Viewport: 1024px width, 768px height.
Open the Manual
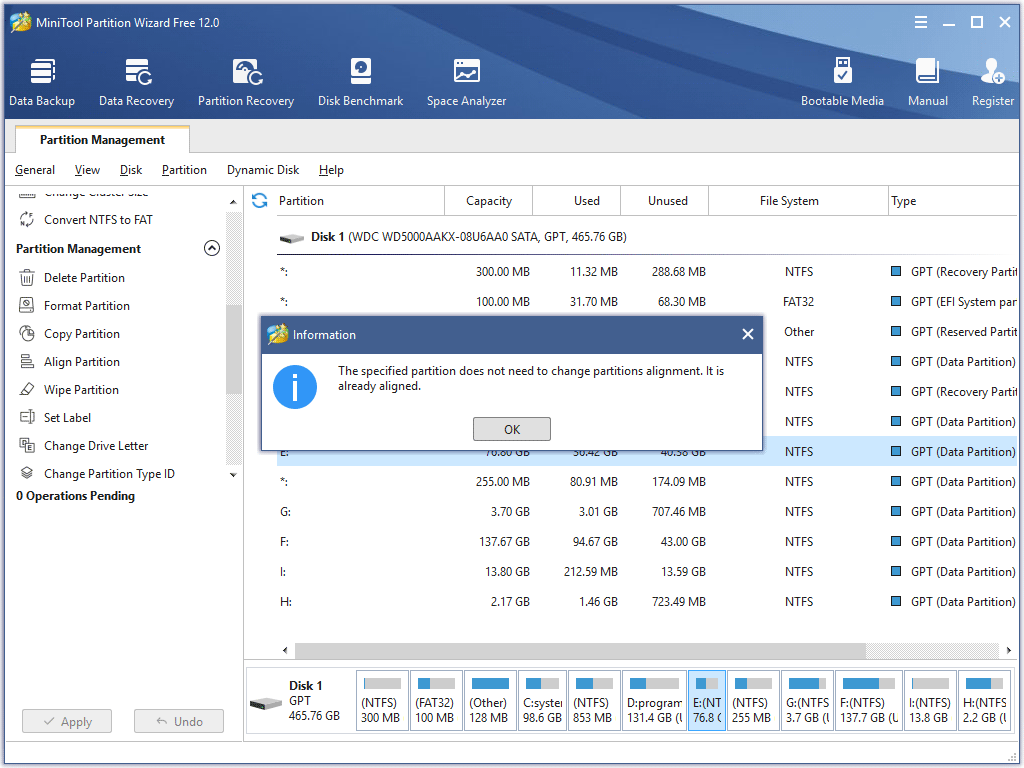[x=927, y=82]
